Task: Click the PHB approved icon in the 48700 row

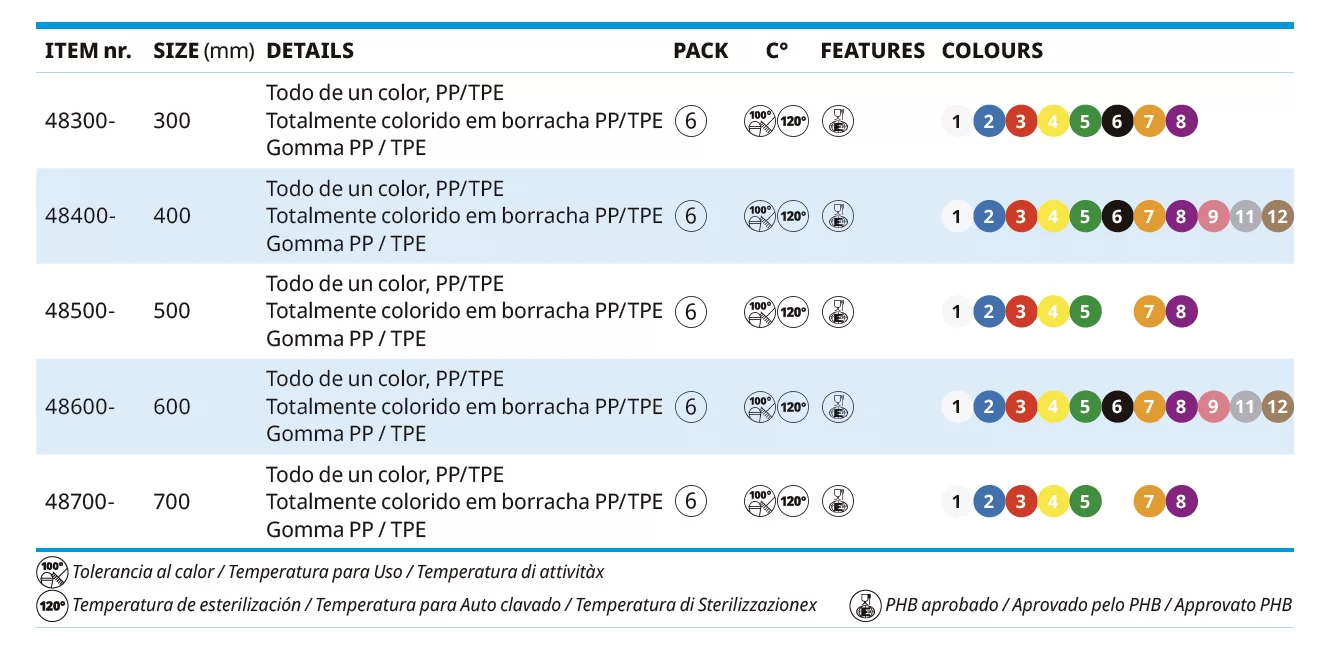Action: coord(838,501)
